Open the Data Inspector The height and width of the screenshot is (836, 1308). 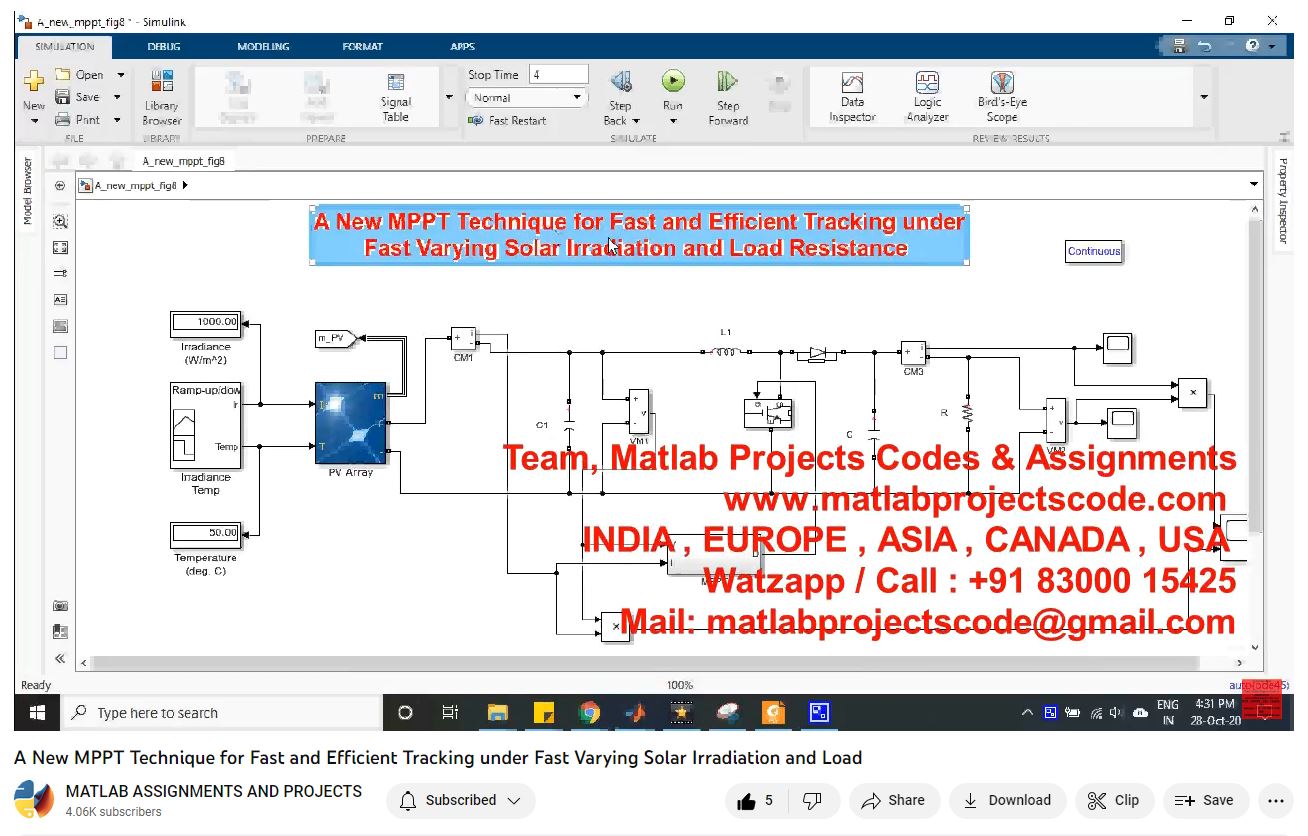pos(852,97)
